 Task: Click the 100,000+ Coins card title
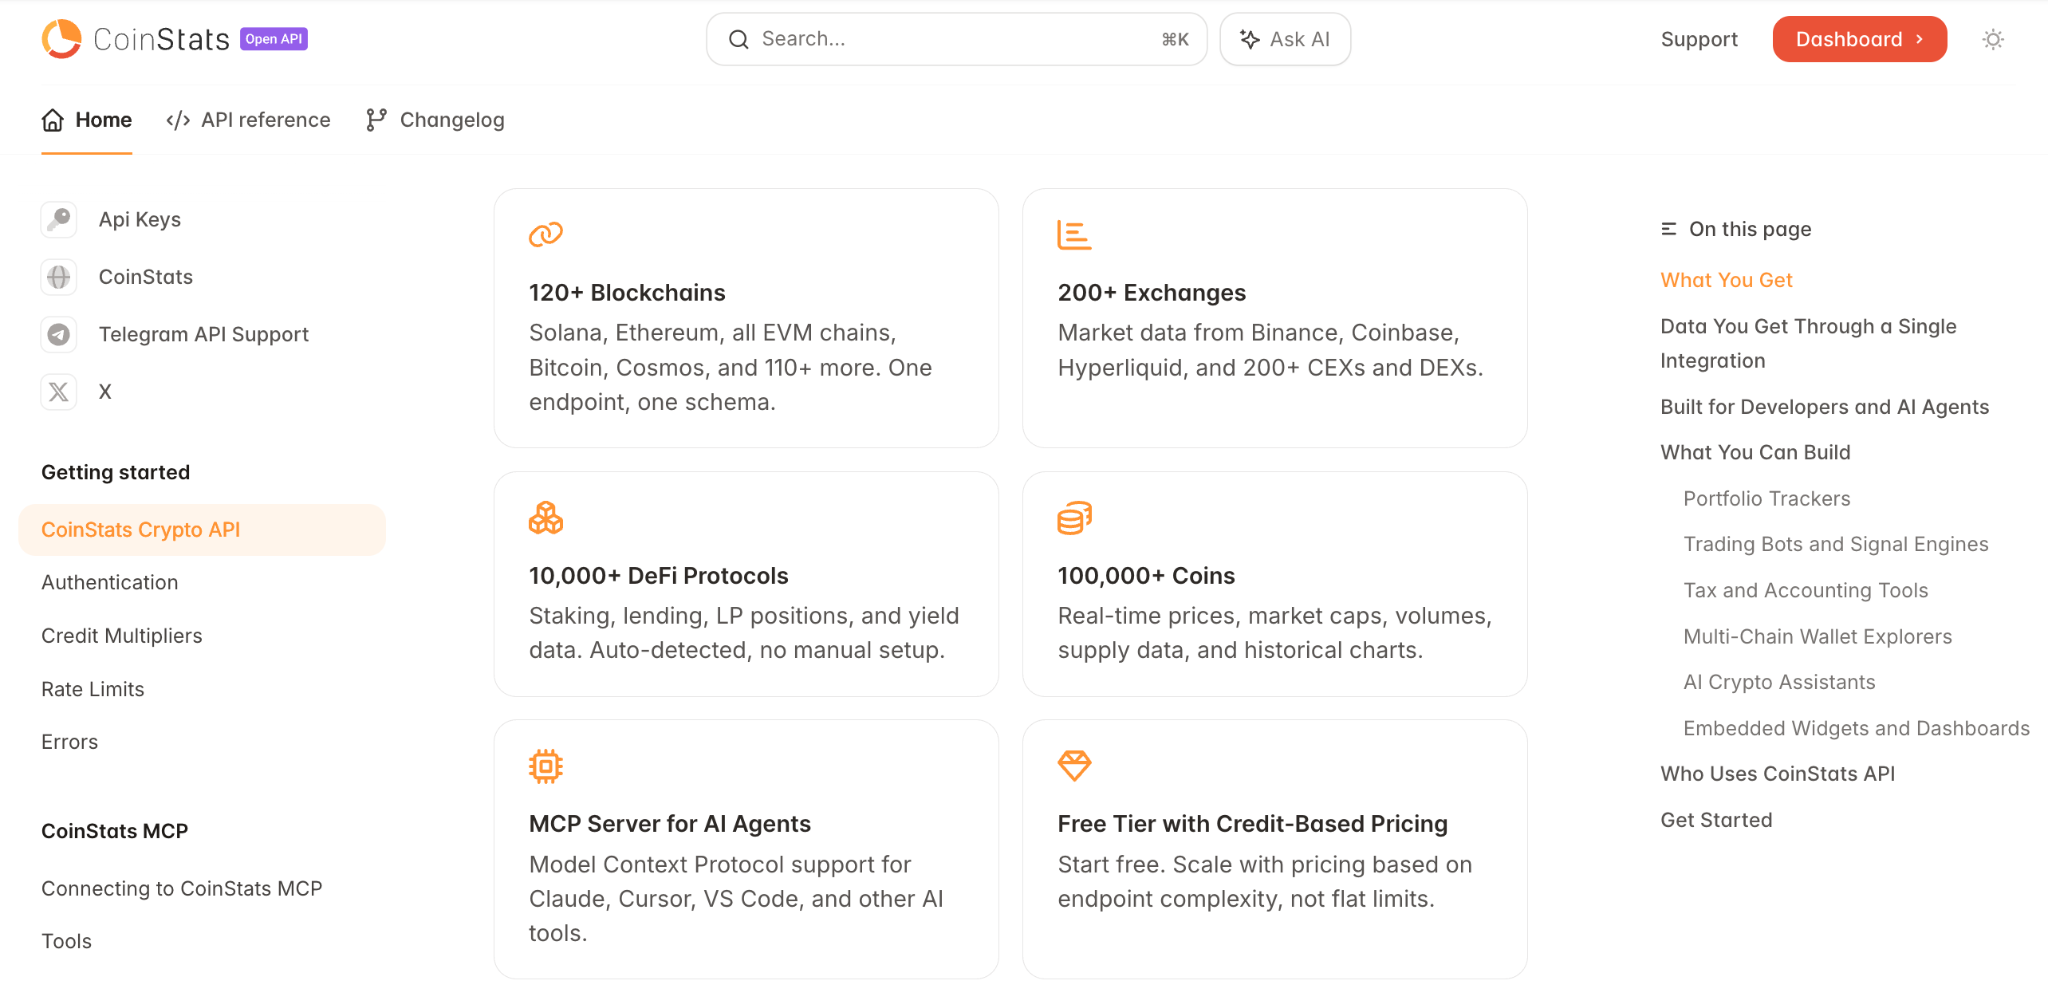[x=1146, y=576]
